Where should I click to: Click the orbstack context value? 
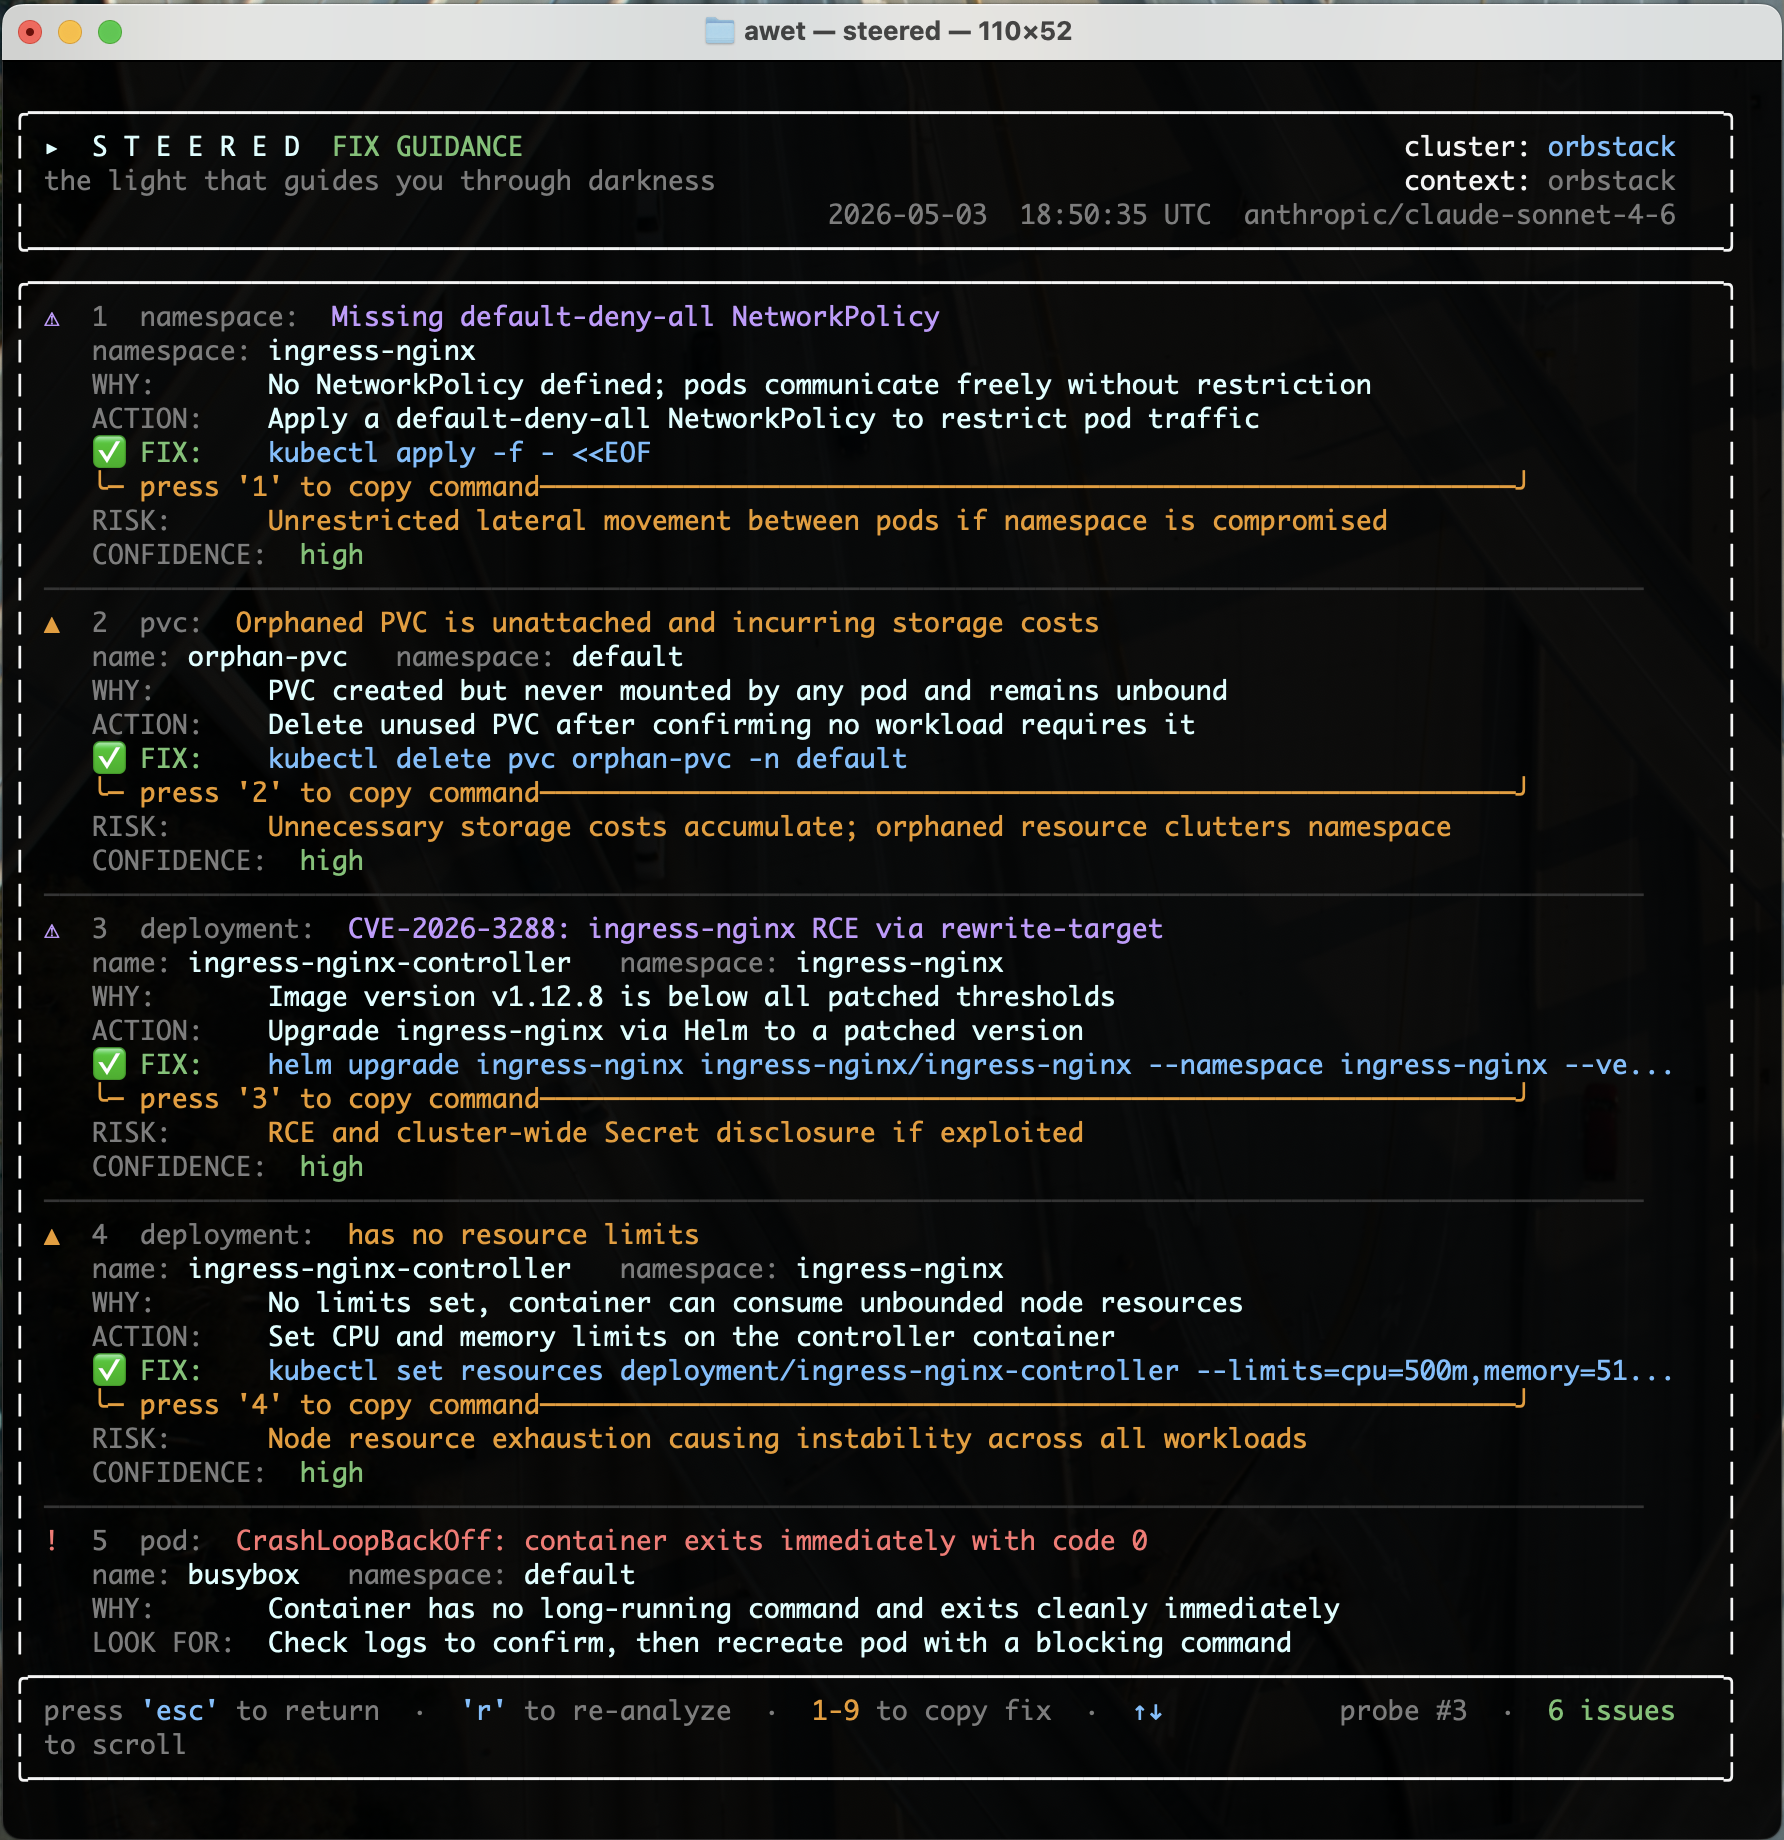click(x=1611, y=181)
